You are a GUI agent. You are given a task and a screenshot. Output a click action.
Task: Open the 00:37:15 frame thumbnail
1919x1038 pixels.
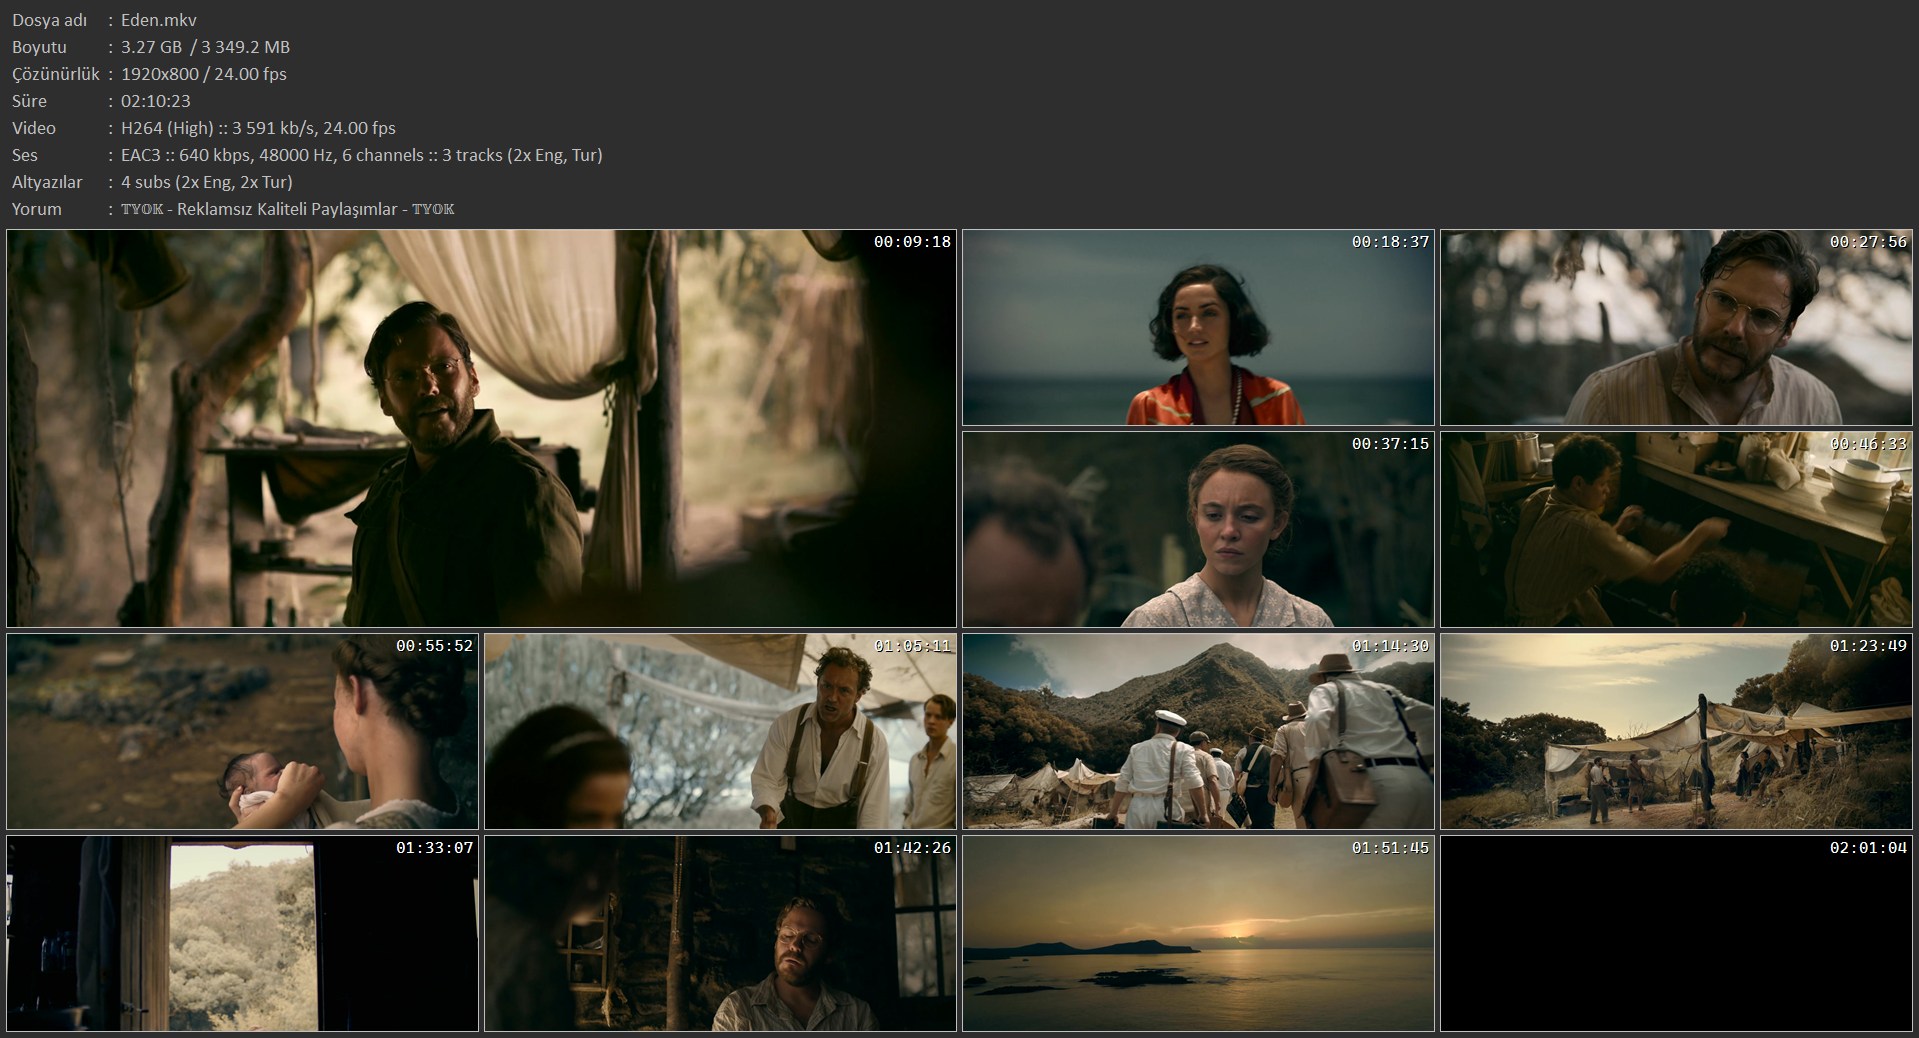coord(1198,530)
